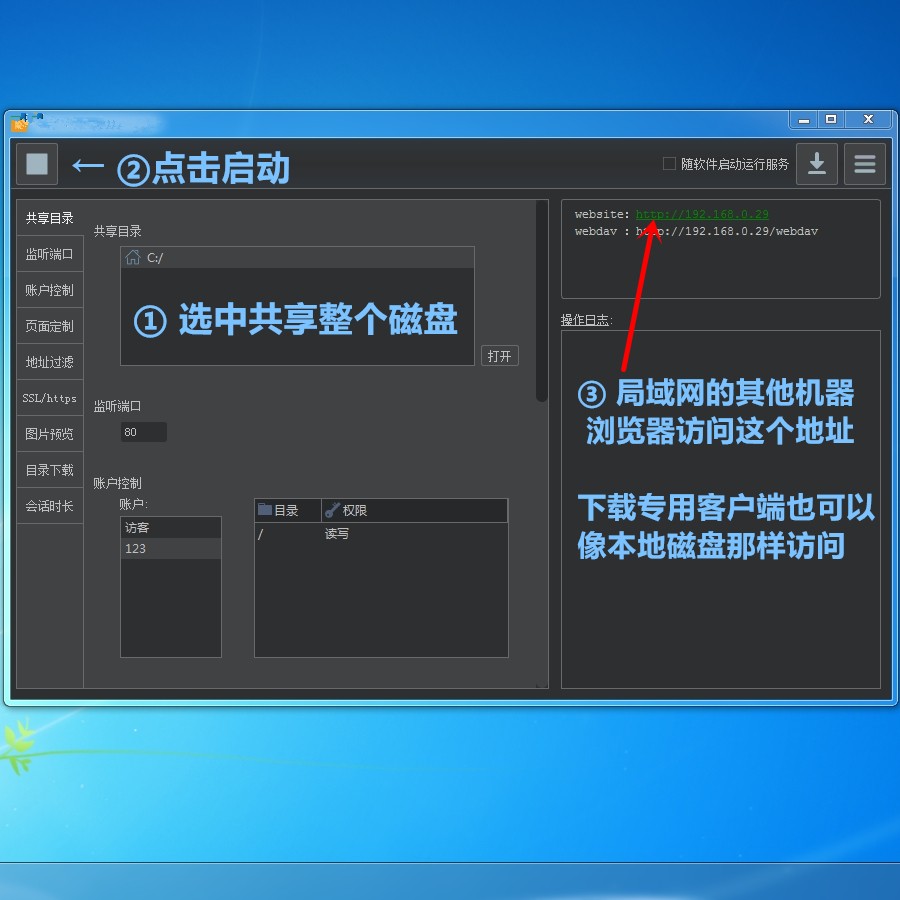The height and width of the screenshot is (900, 900).
Task: Click the back arrow icon
Action: tap(87, 166)
